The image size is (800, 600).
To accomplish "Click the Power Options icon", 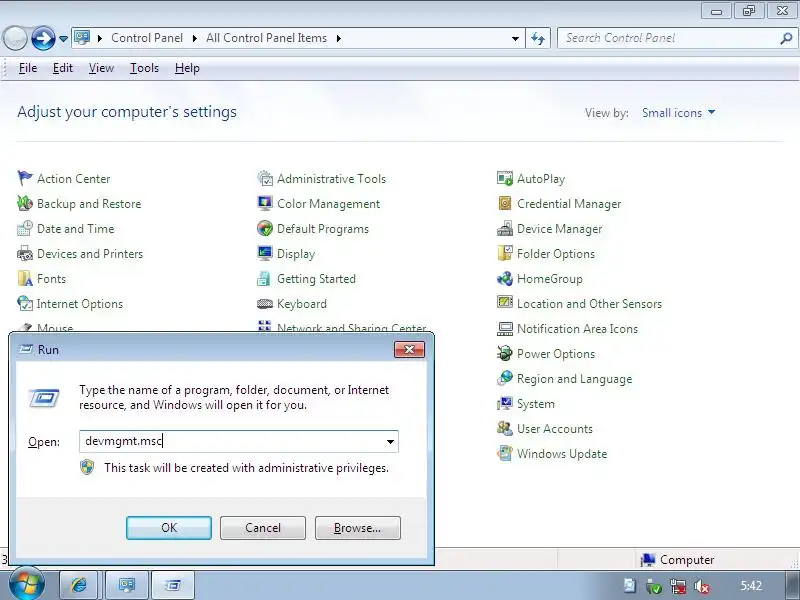I will click(505, 353).
